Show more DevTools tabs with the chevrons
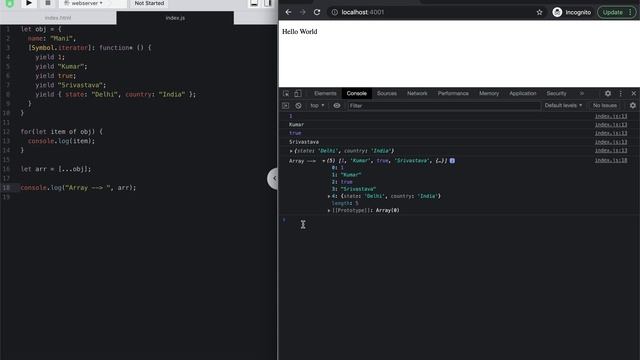The width and height of the screenshot is (640, 360). pos(582,93)
